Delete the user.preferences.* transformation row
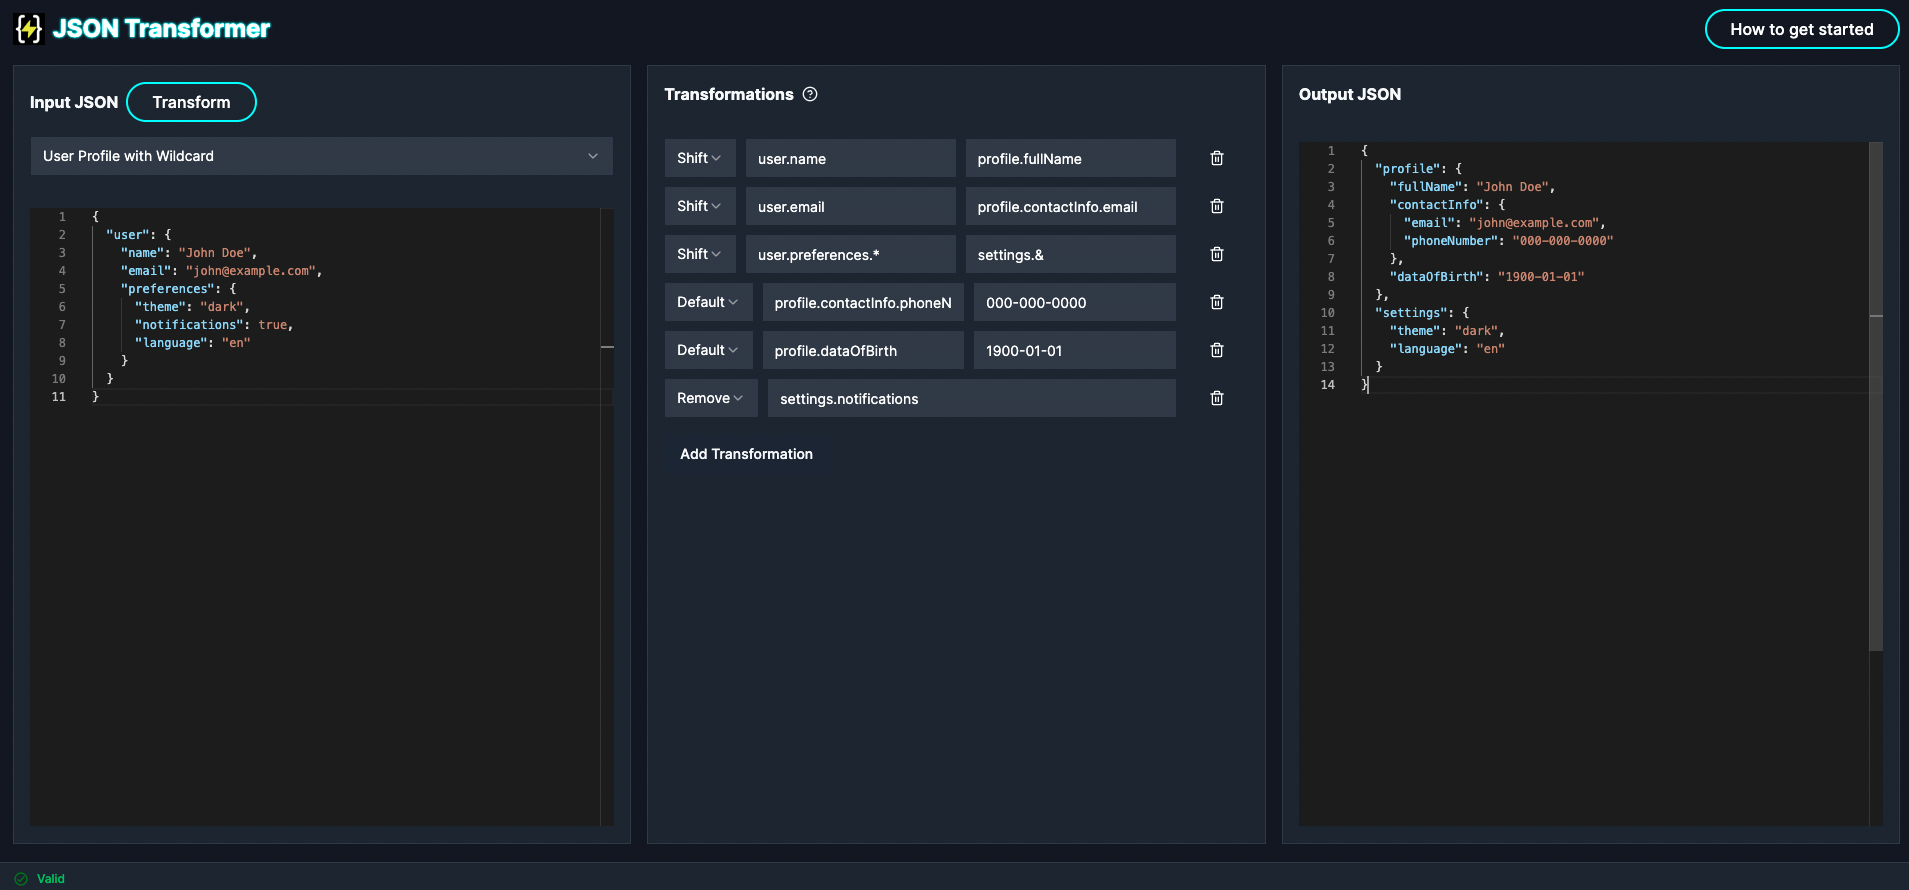Image resolution: width=1909 pixels, height=890 pixels. (1217, 254)
